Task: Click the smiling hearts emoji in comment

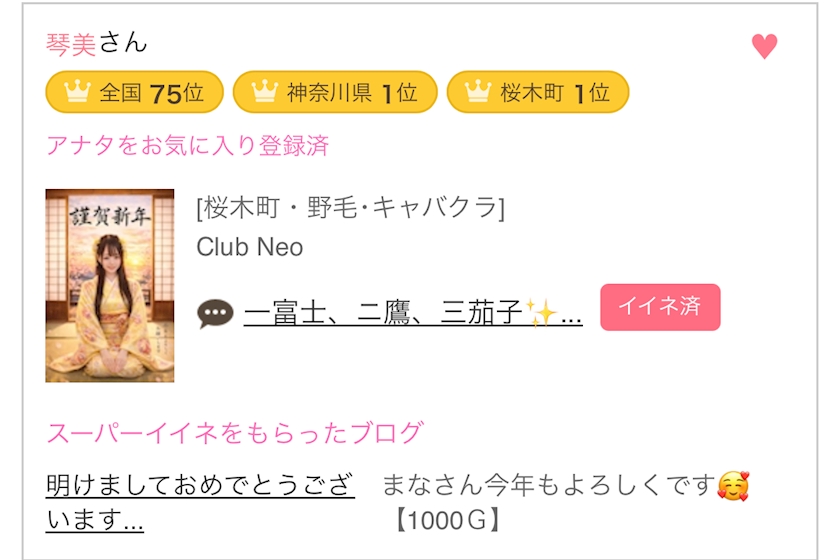Action: (733, 487)
